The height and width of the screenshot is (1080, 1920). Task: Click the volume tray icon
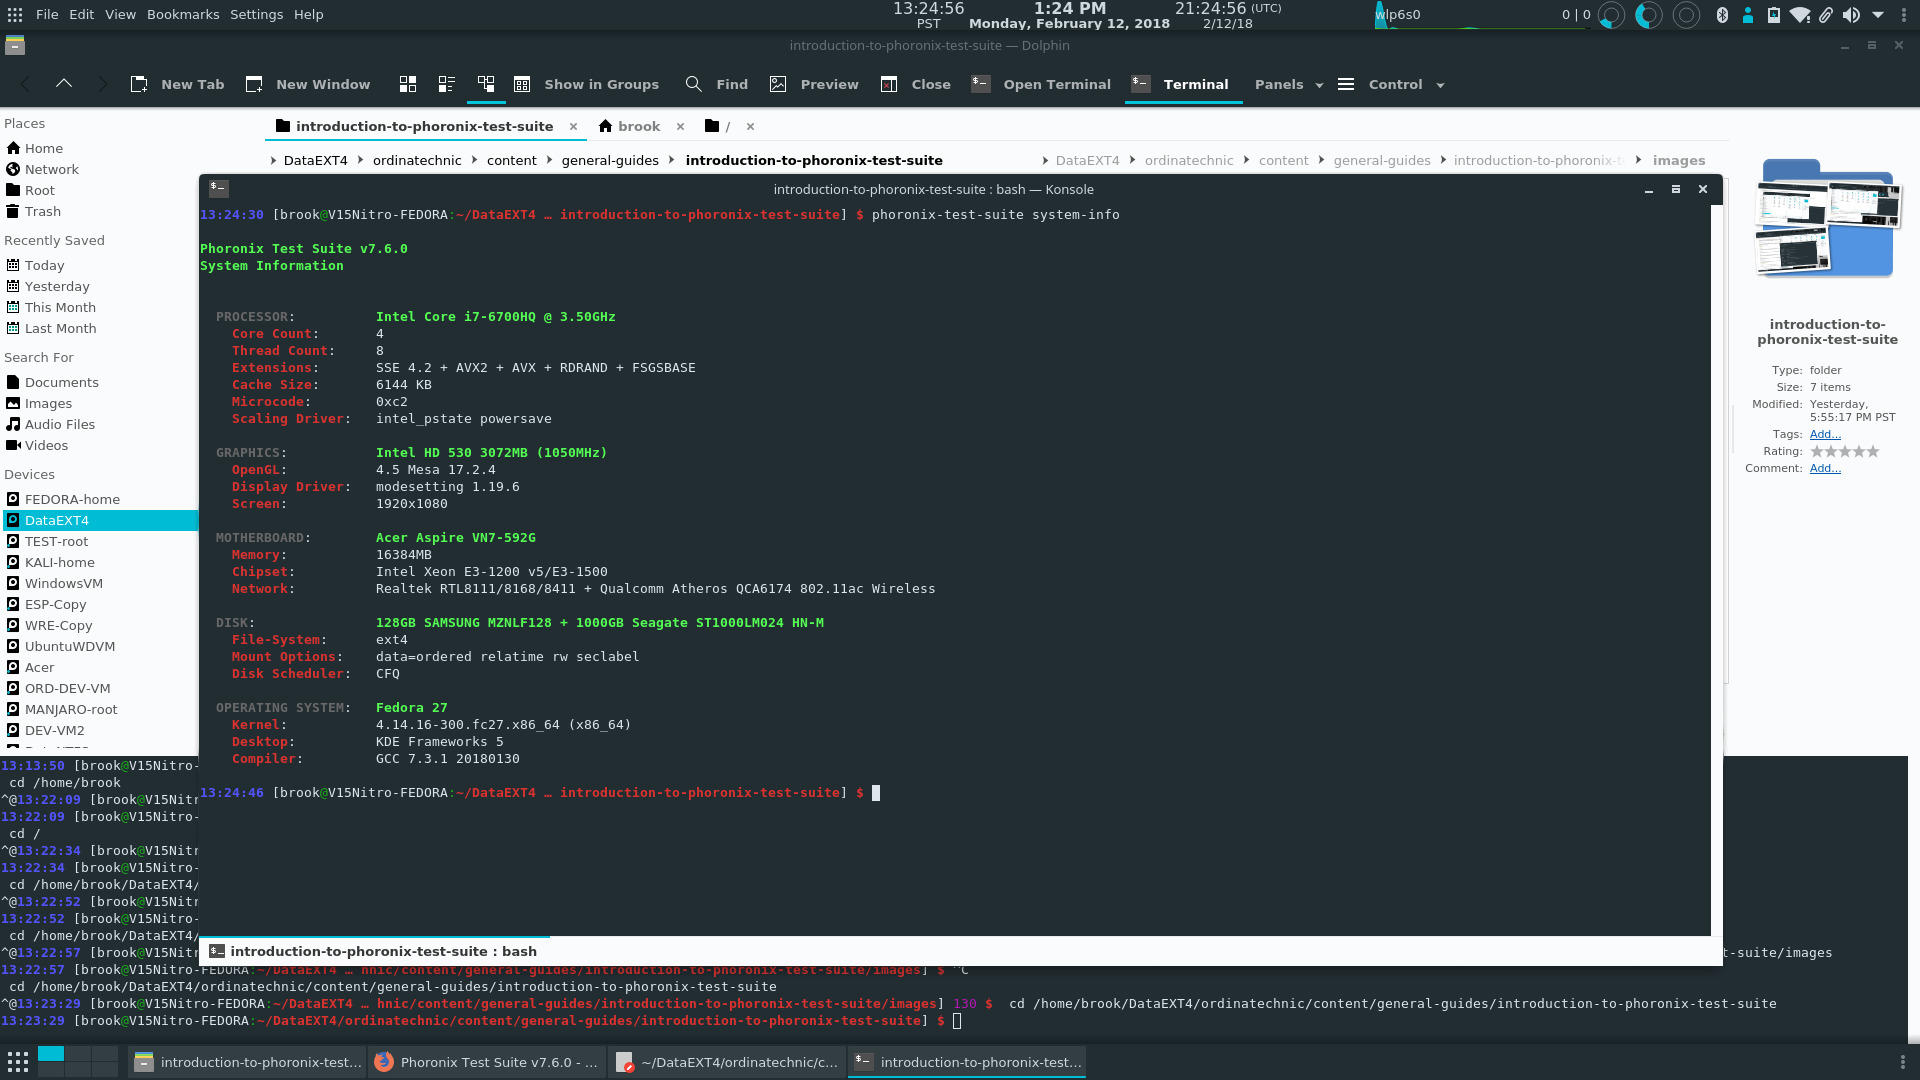click(1851, 14)
